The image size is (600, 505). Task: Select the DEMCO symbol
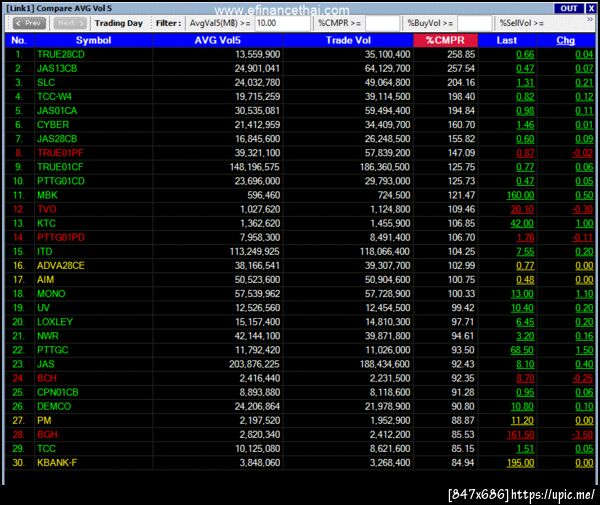tap(54, 407)
